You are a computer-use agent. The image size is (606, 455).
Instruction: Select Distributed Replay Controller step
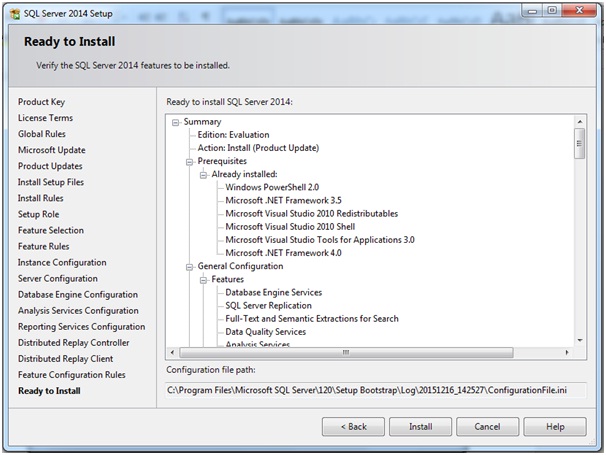[73, 343]
